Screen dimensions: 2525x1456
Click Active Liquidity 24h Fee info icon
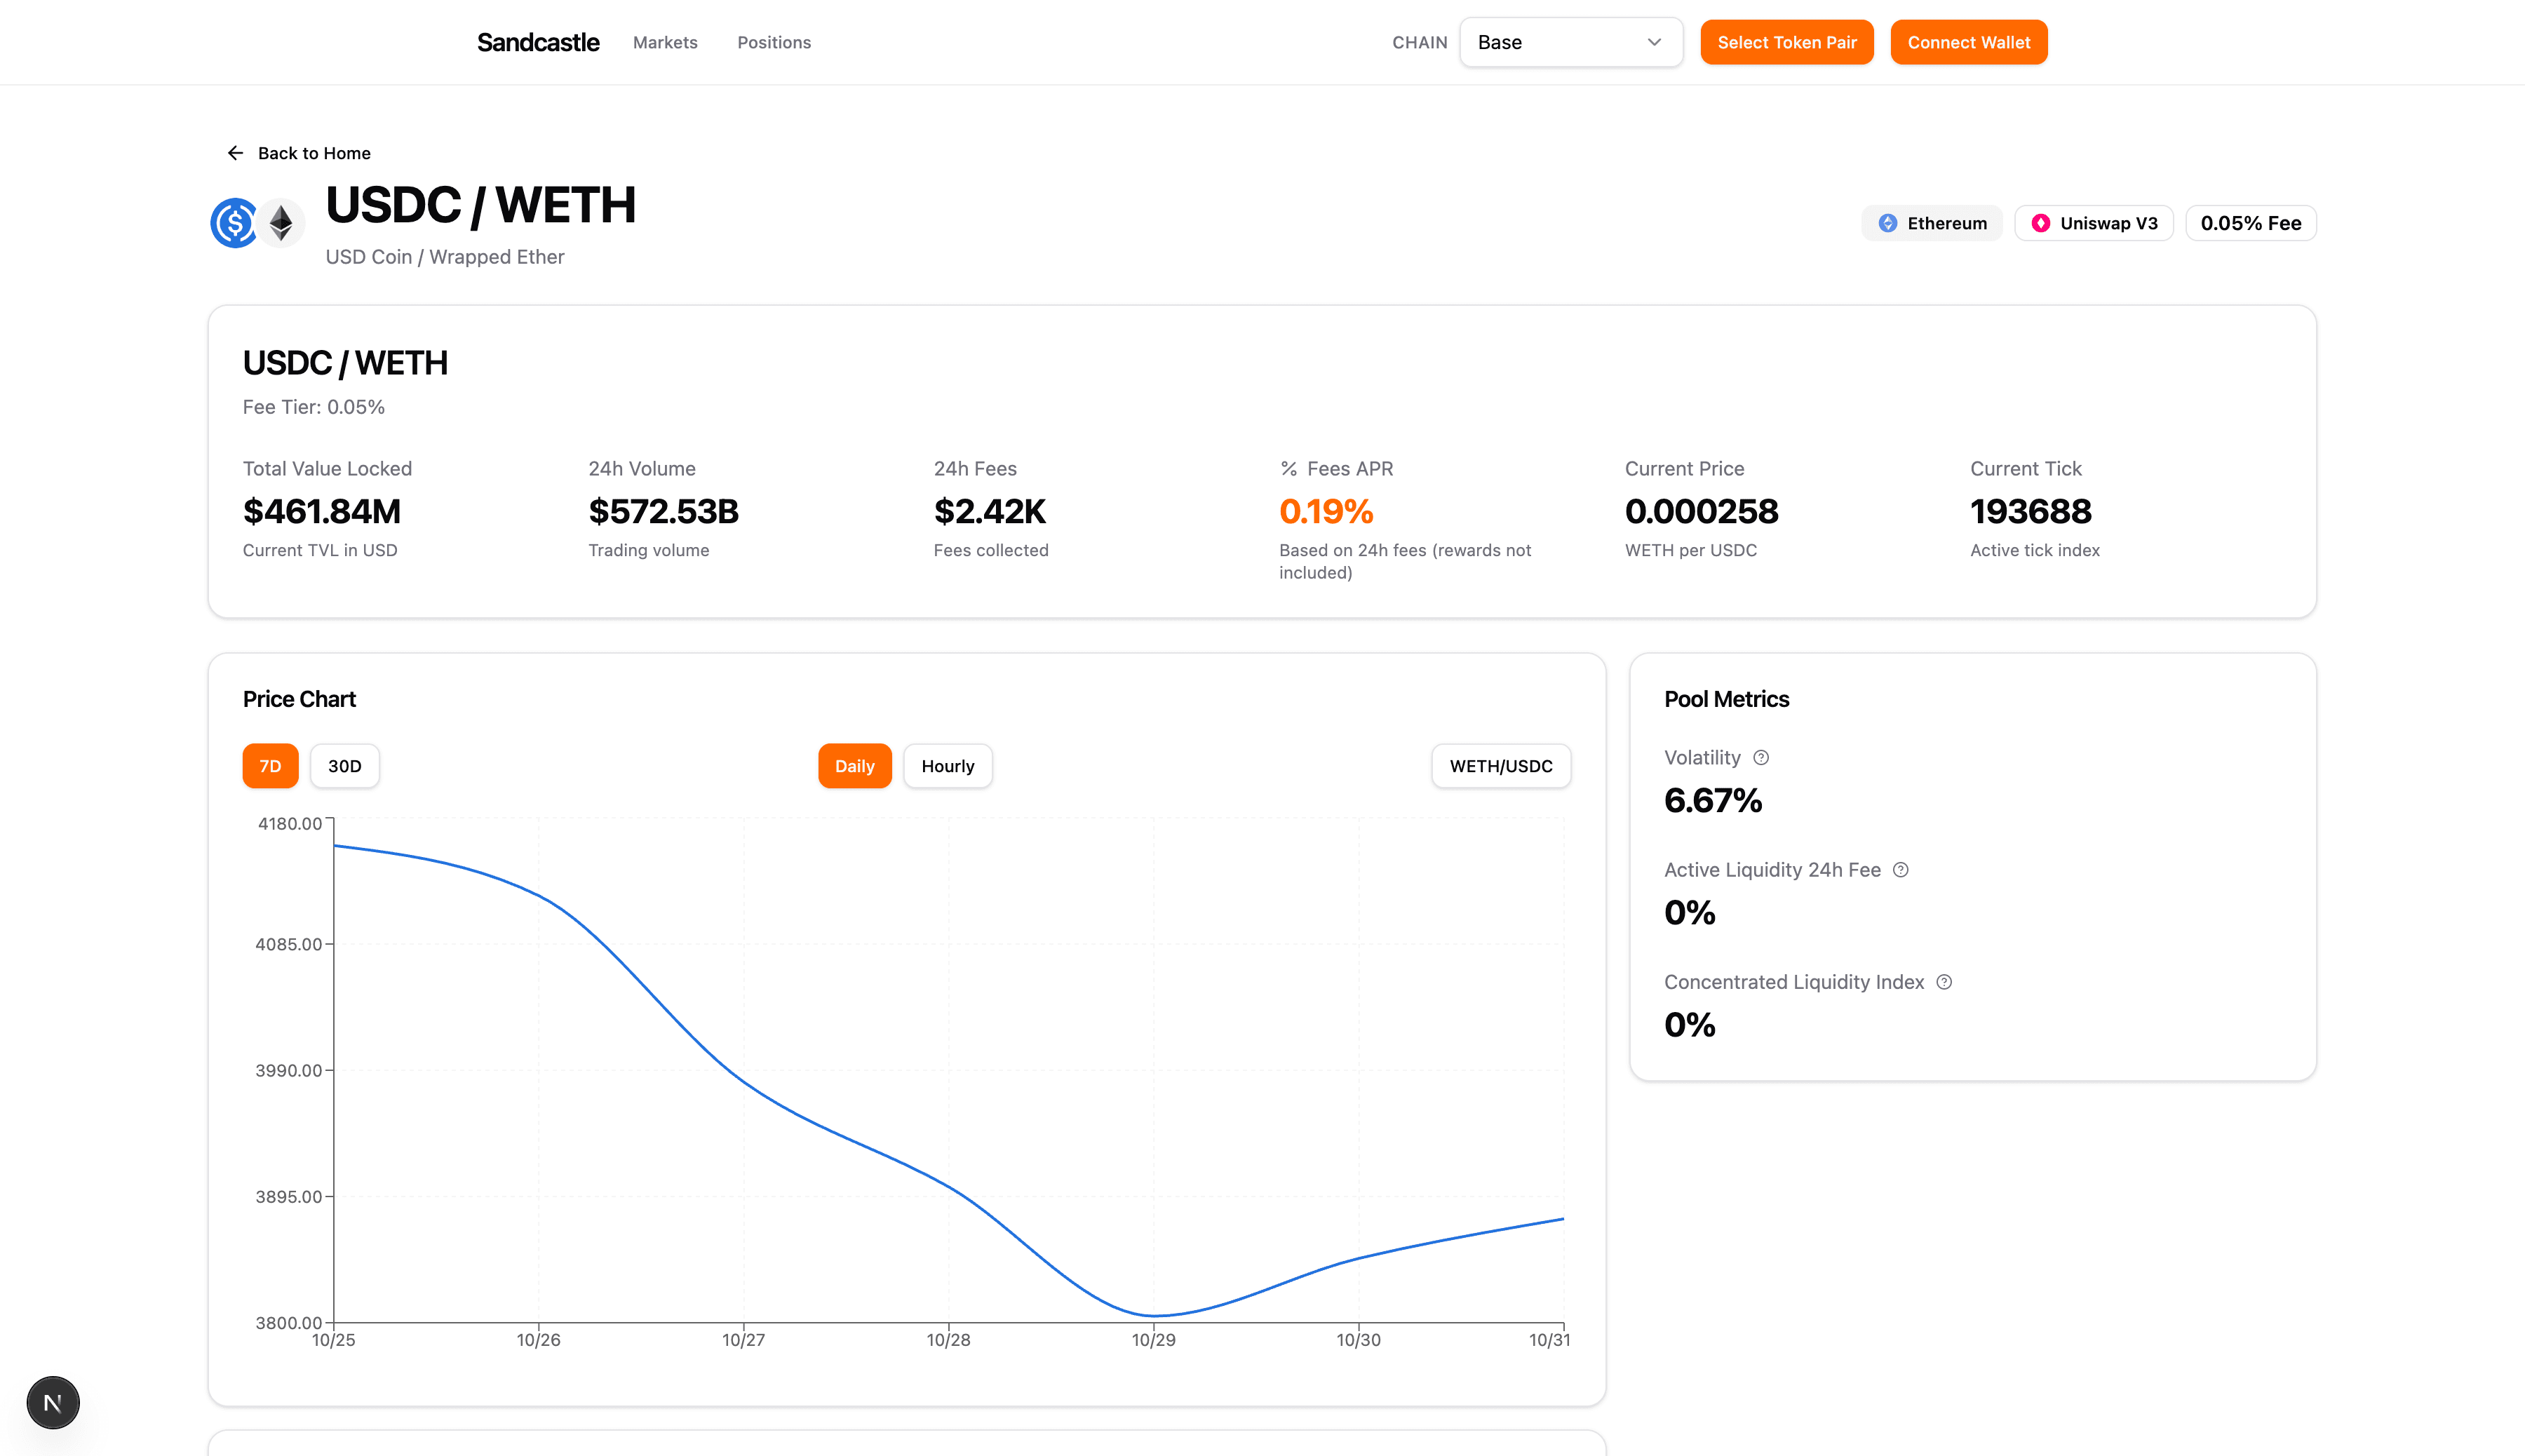click(1901, 870)
